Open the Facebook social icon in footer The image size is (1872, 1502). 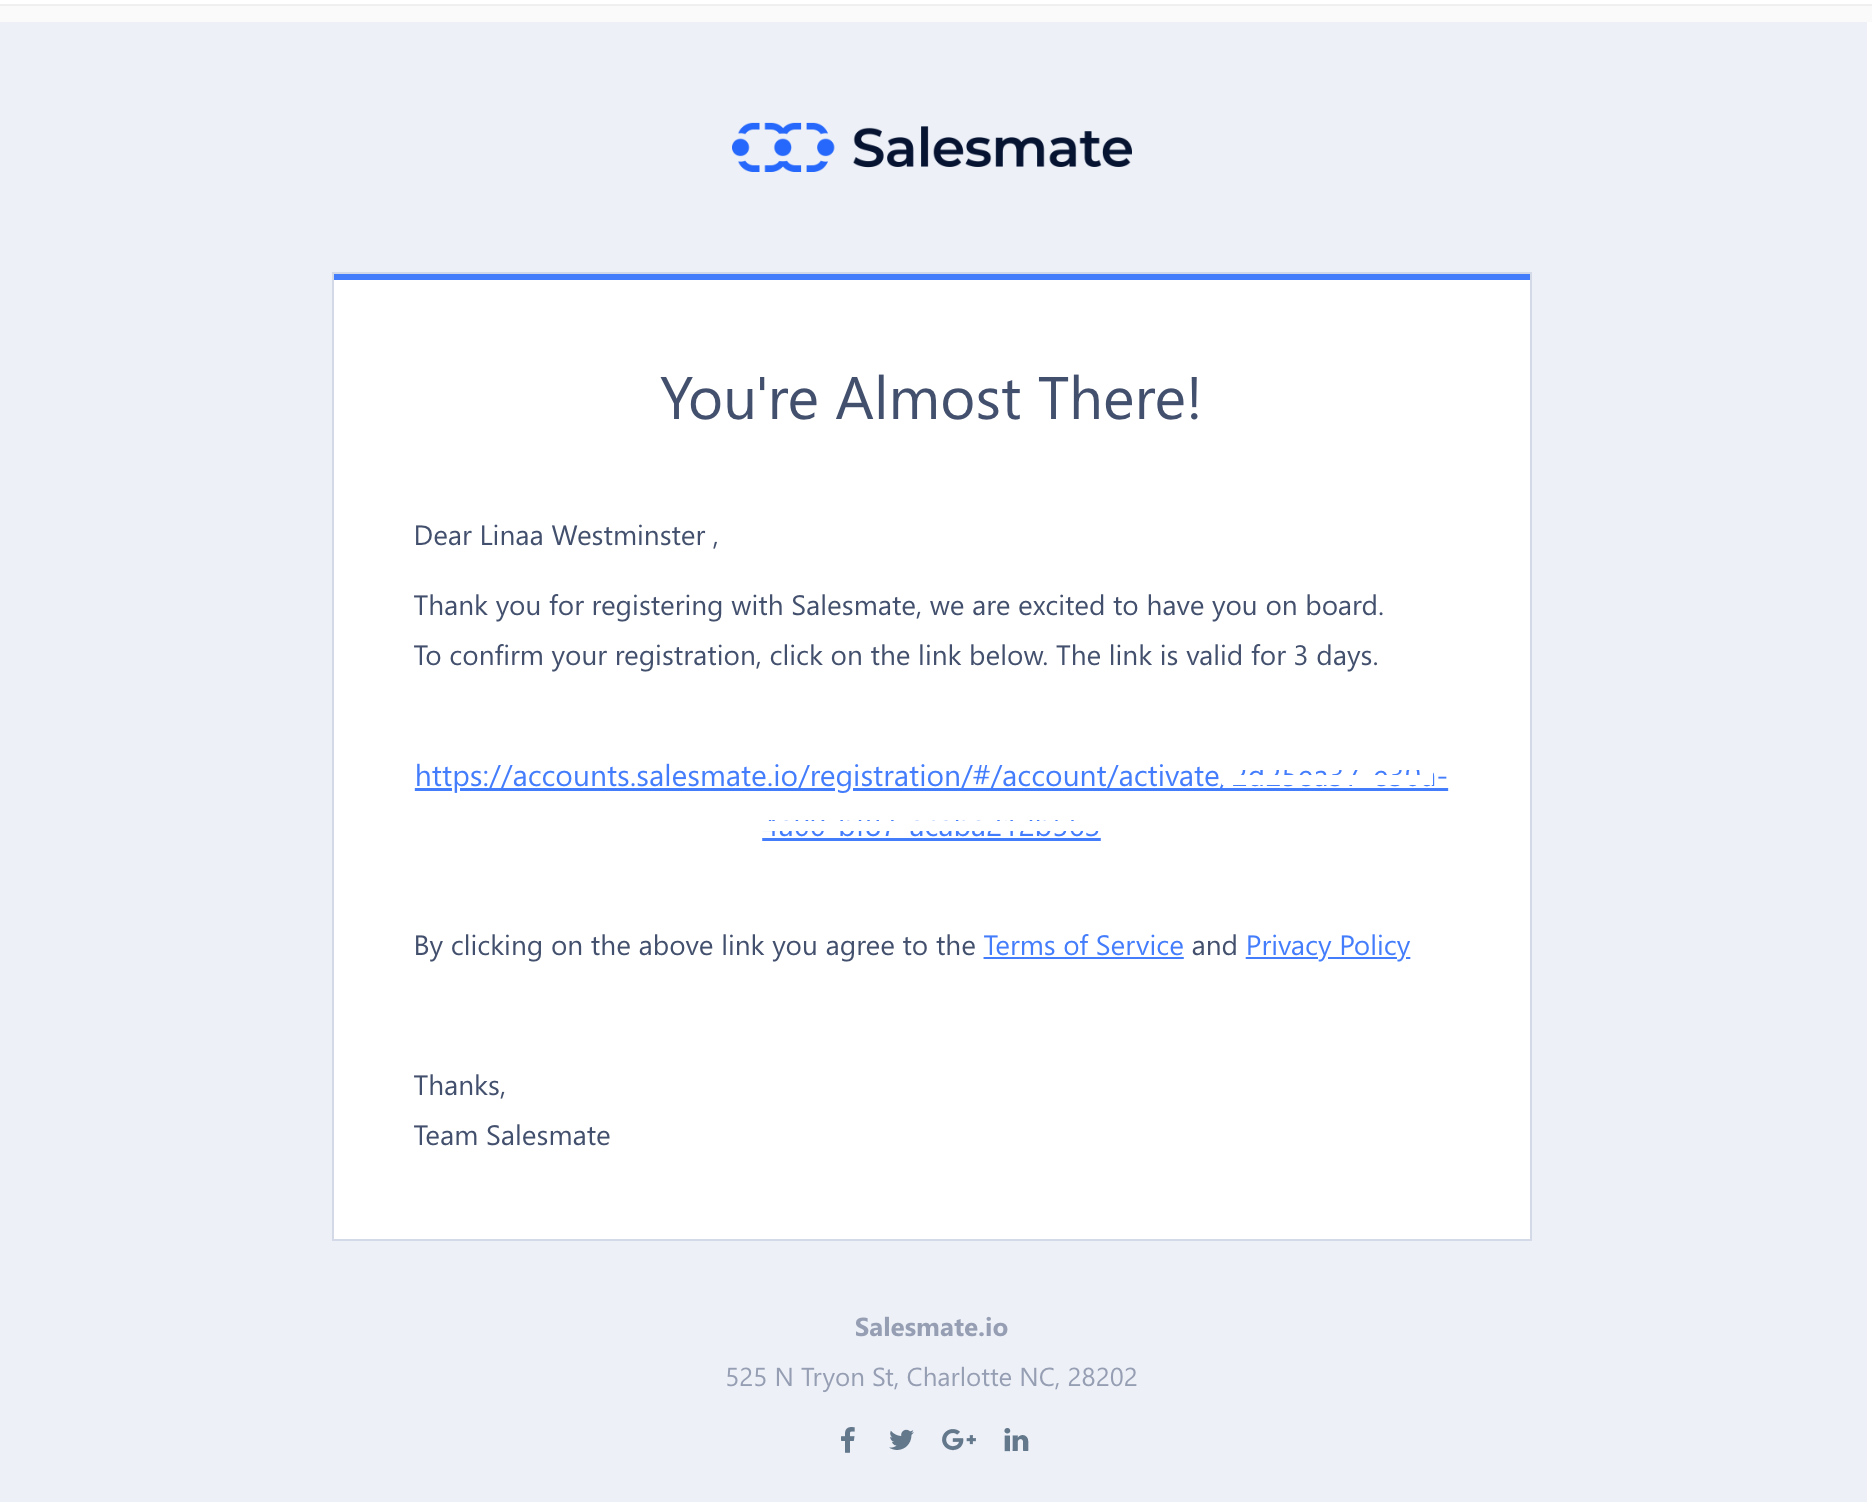pos(848,1440)
